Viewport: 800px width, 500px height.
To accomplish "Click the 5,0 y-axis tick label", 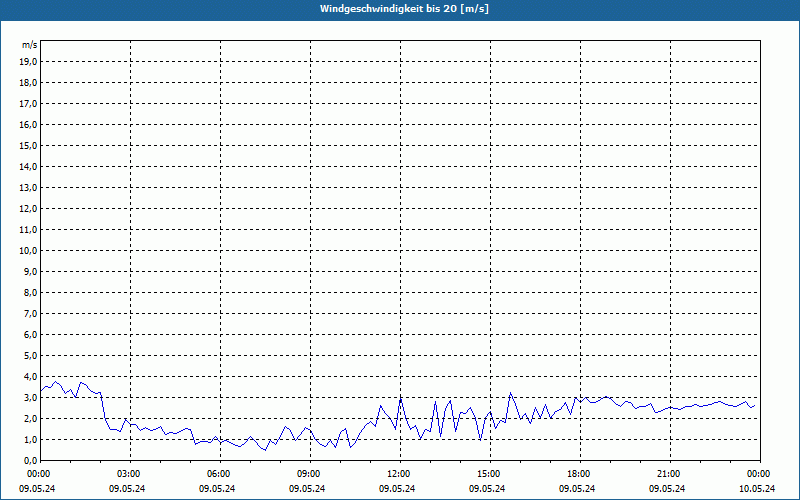I will pos(31,356).
